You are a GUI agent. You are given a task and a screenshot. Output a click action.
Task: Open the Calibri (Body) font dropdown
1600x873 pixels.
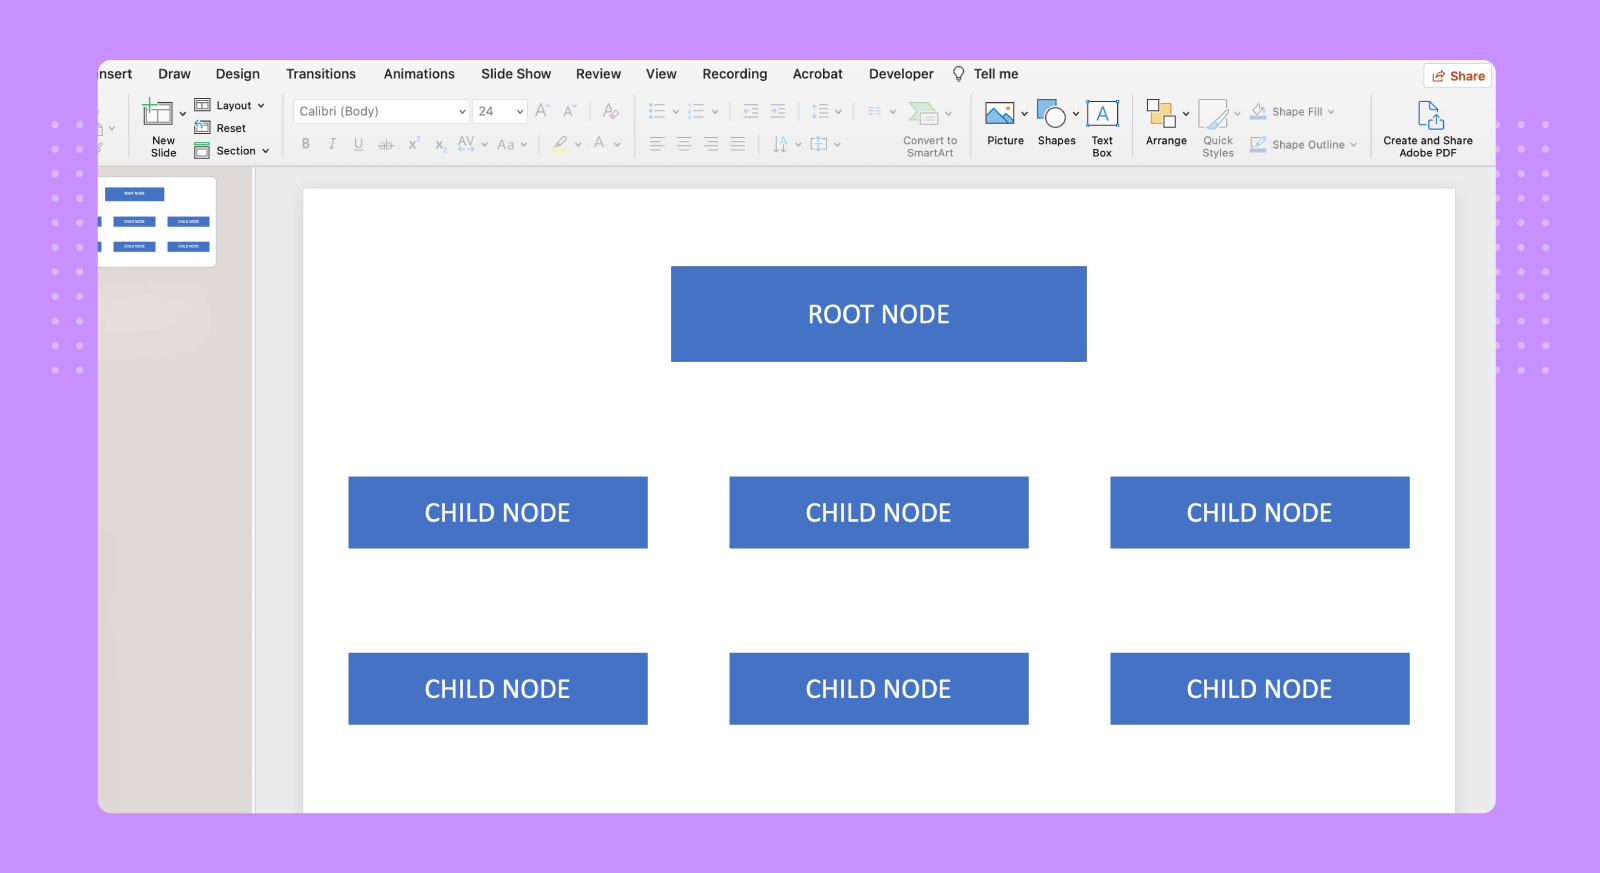pos(462,112)
